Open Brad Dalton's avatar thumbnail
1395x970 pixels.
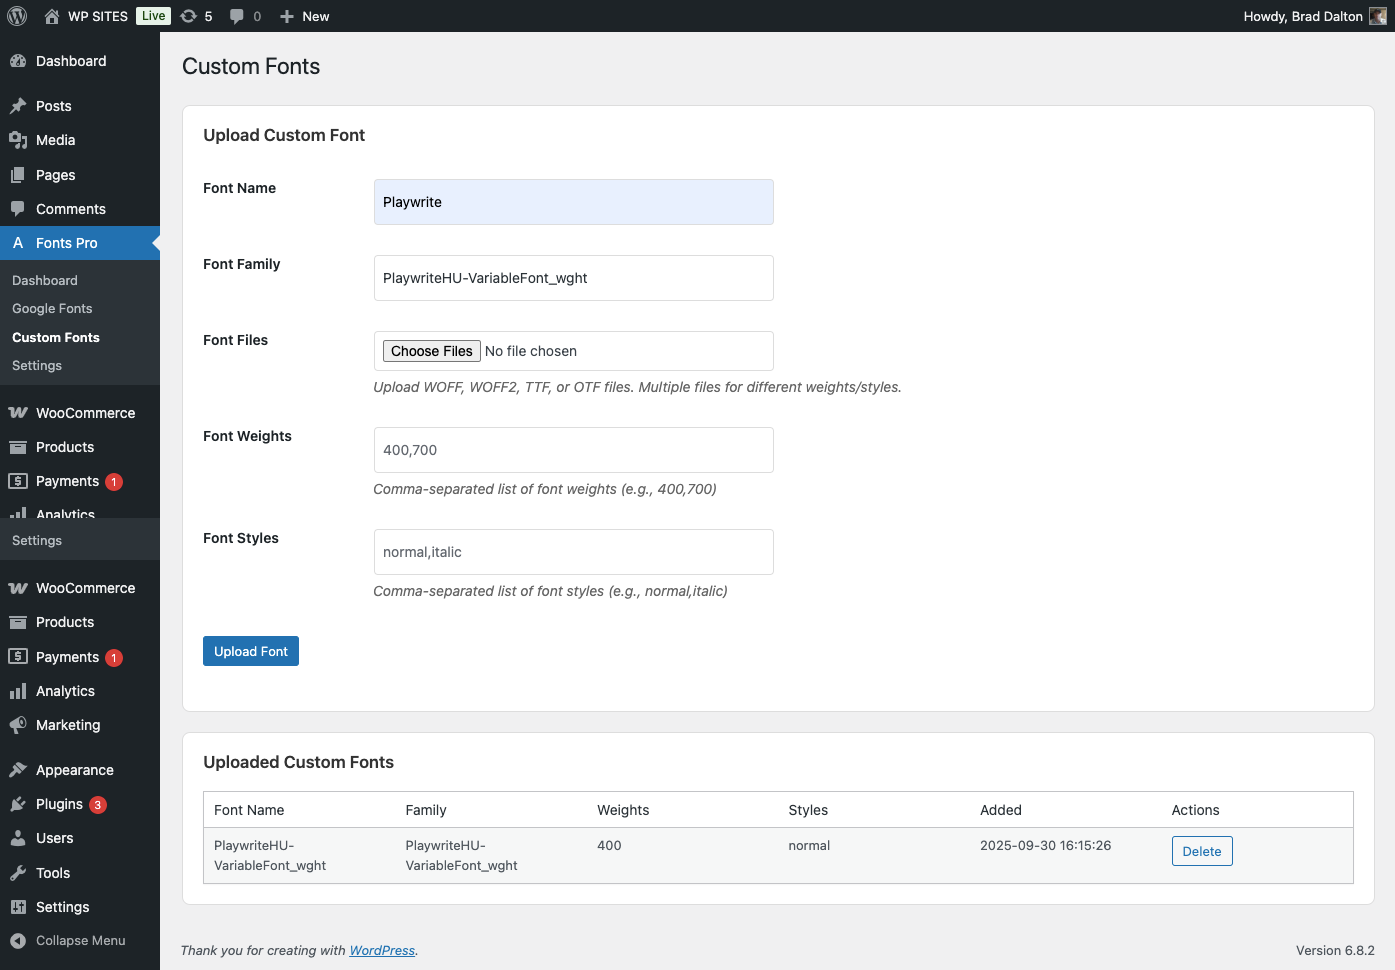tap(1377, 16)
